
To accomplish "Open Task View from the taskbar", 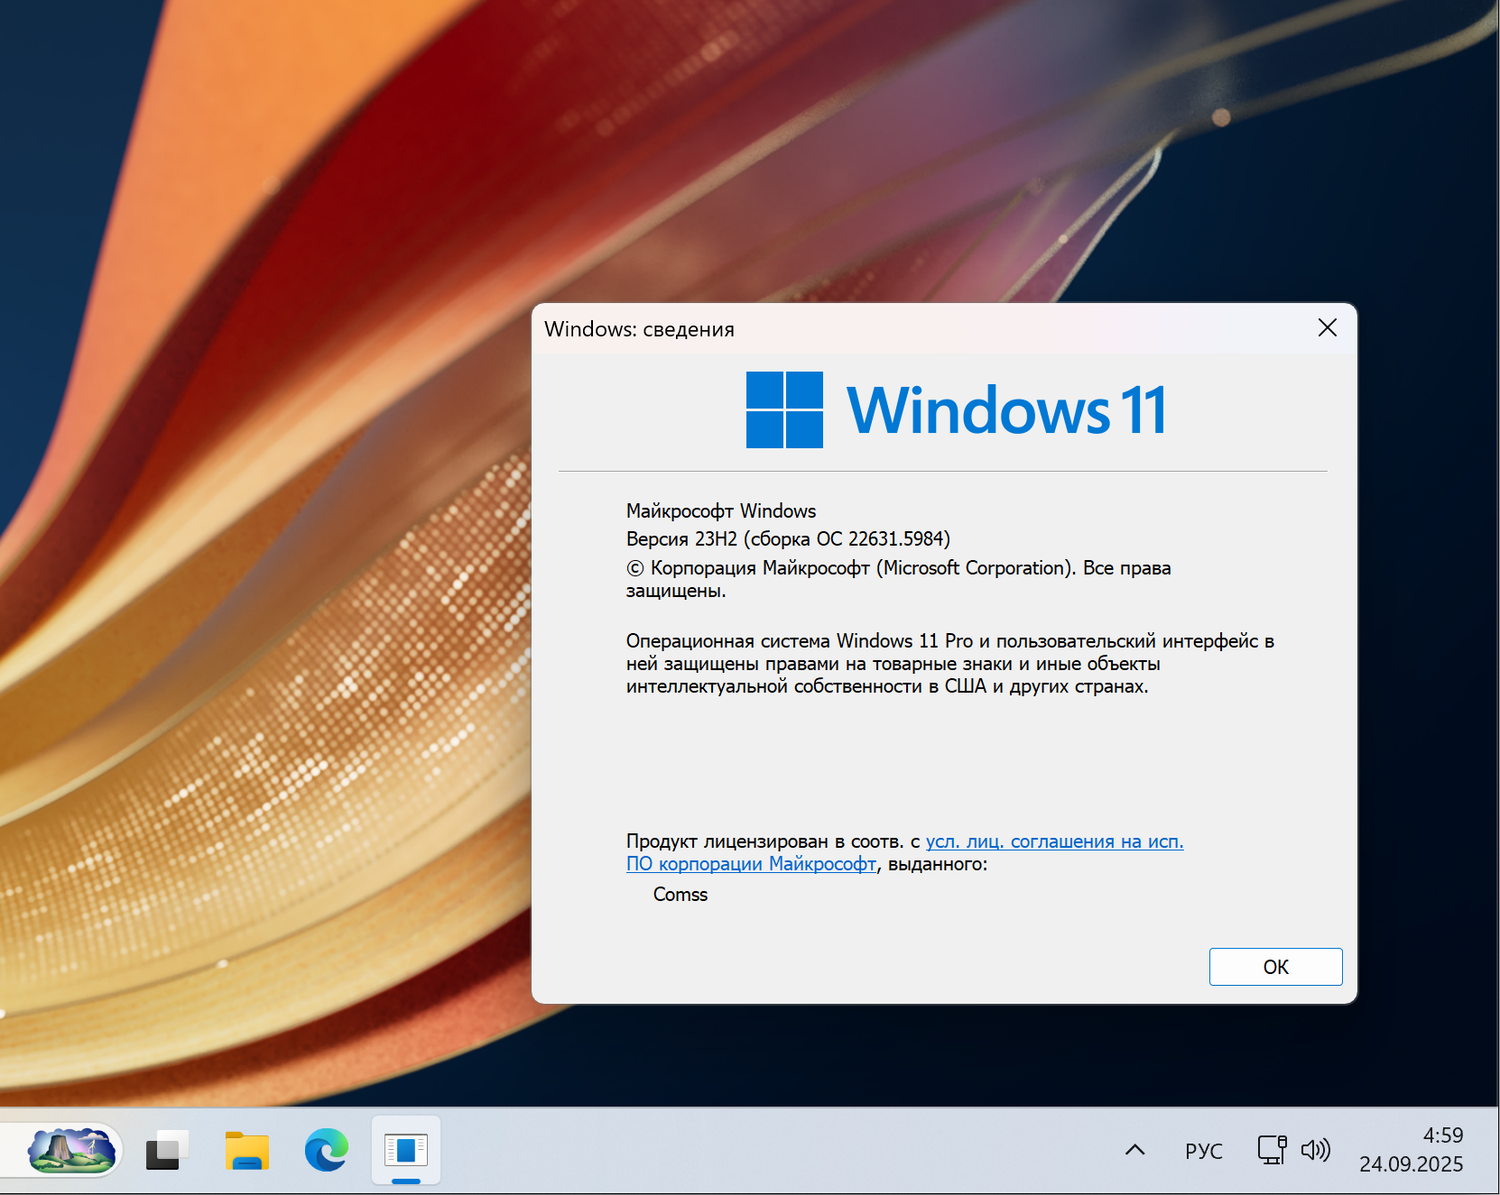I will tap(166, 1150).
